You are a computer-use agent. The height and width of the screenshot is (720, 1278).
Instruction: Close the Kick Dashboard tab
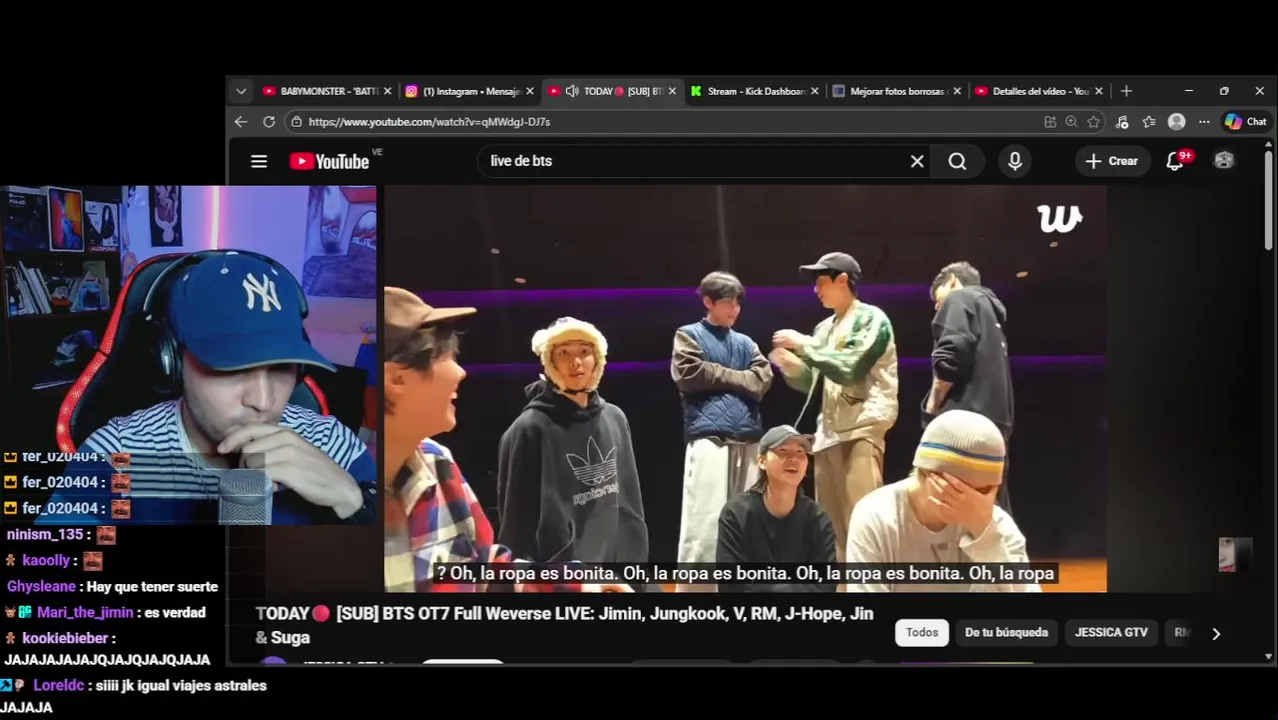coord(815,91)
